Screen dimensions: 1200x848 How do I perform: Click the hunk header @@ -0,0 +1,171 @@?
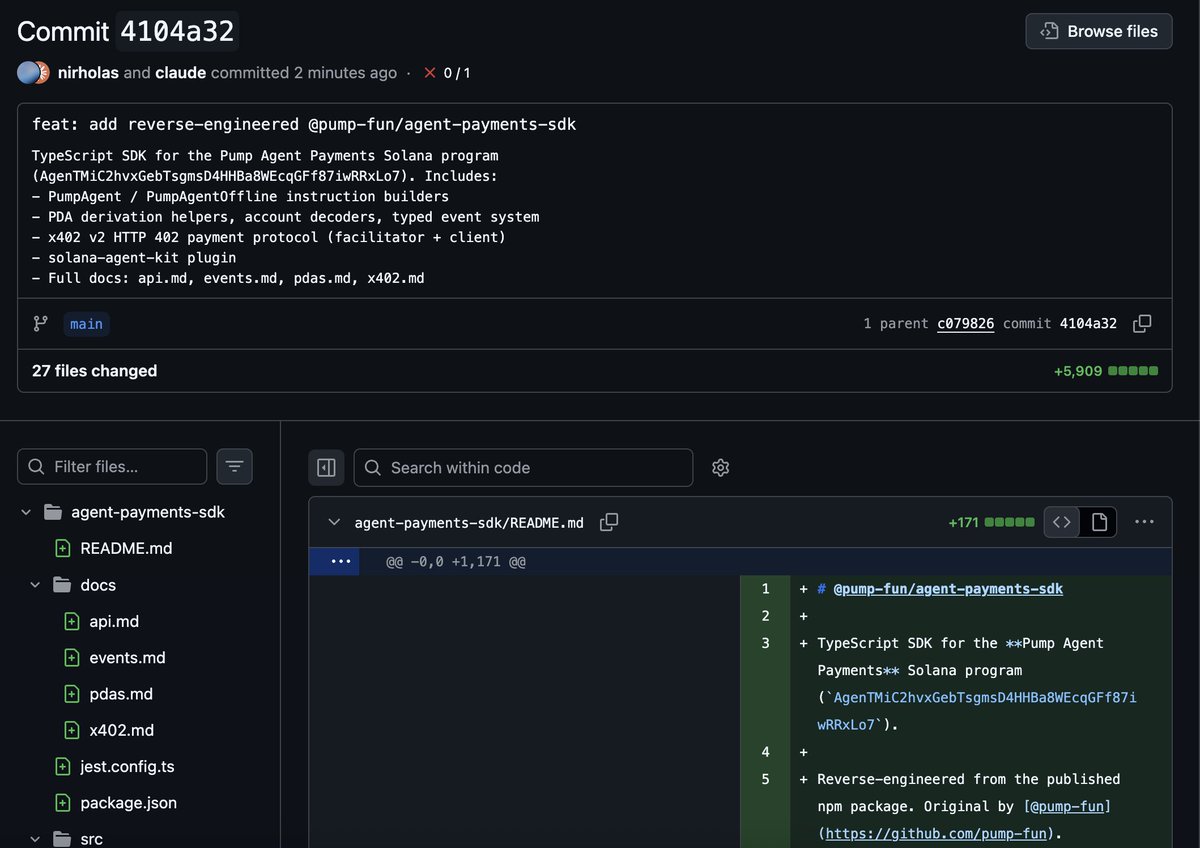coord(456,561)
